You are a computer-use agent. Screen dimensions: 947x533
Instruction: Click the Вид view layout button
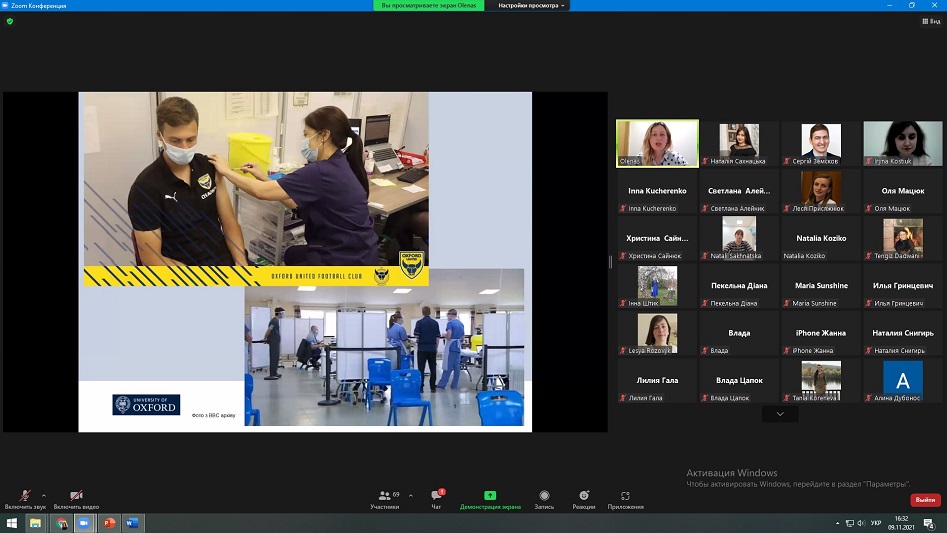929,20
